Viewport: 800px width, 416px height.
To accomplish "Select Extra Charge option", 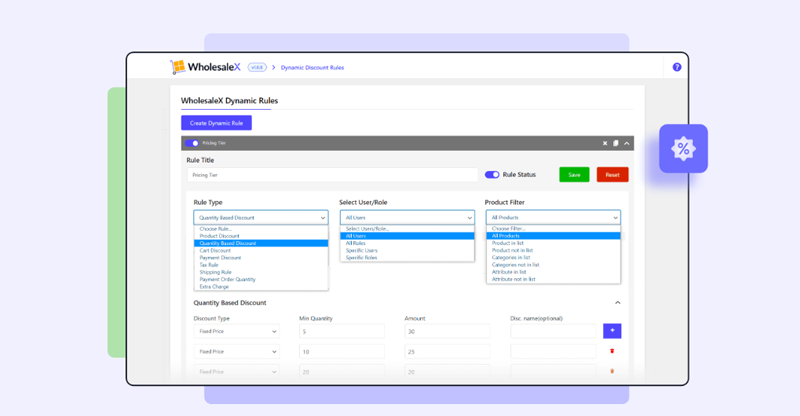I will click(261, 286).
